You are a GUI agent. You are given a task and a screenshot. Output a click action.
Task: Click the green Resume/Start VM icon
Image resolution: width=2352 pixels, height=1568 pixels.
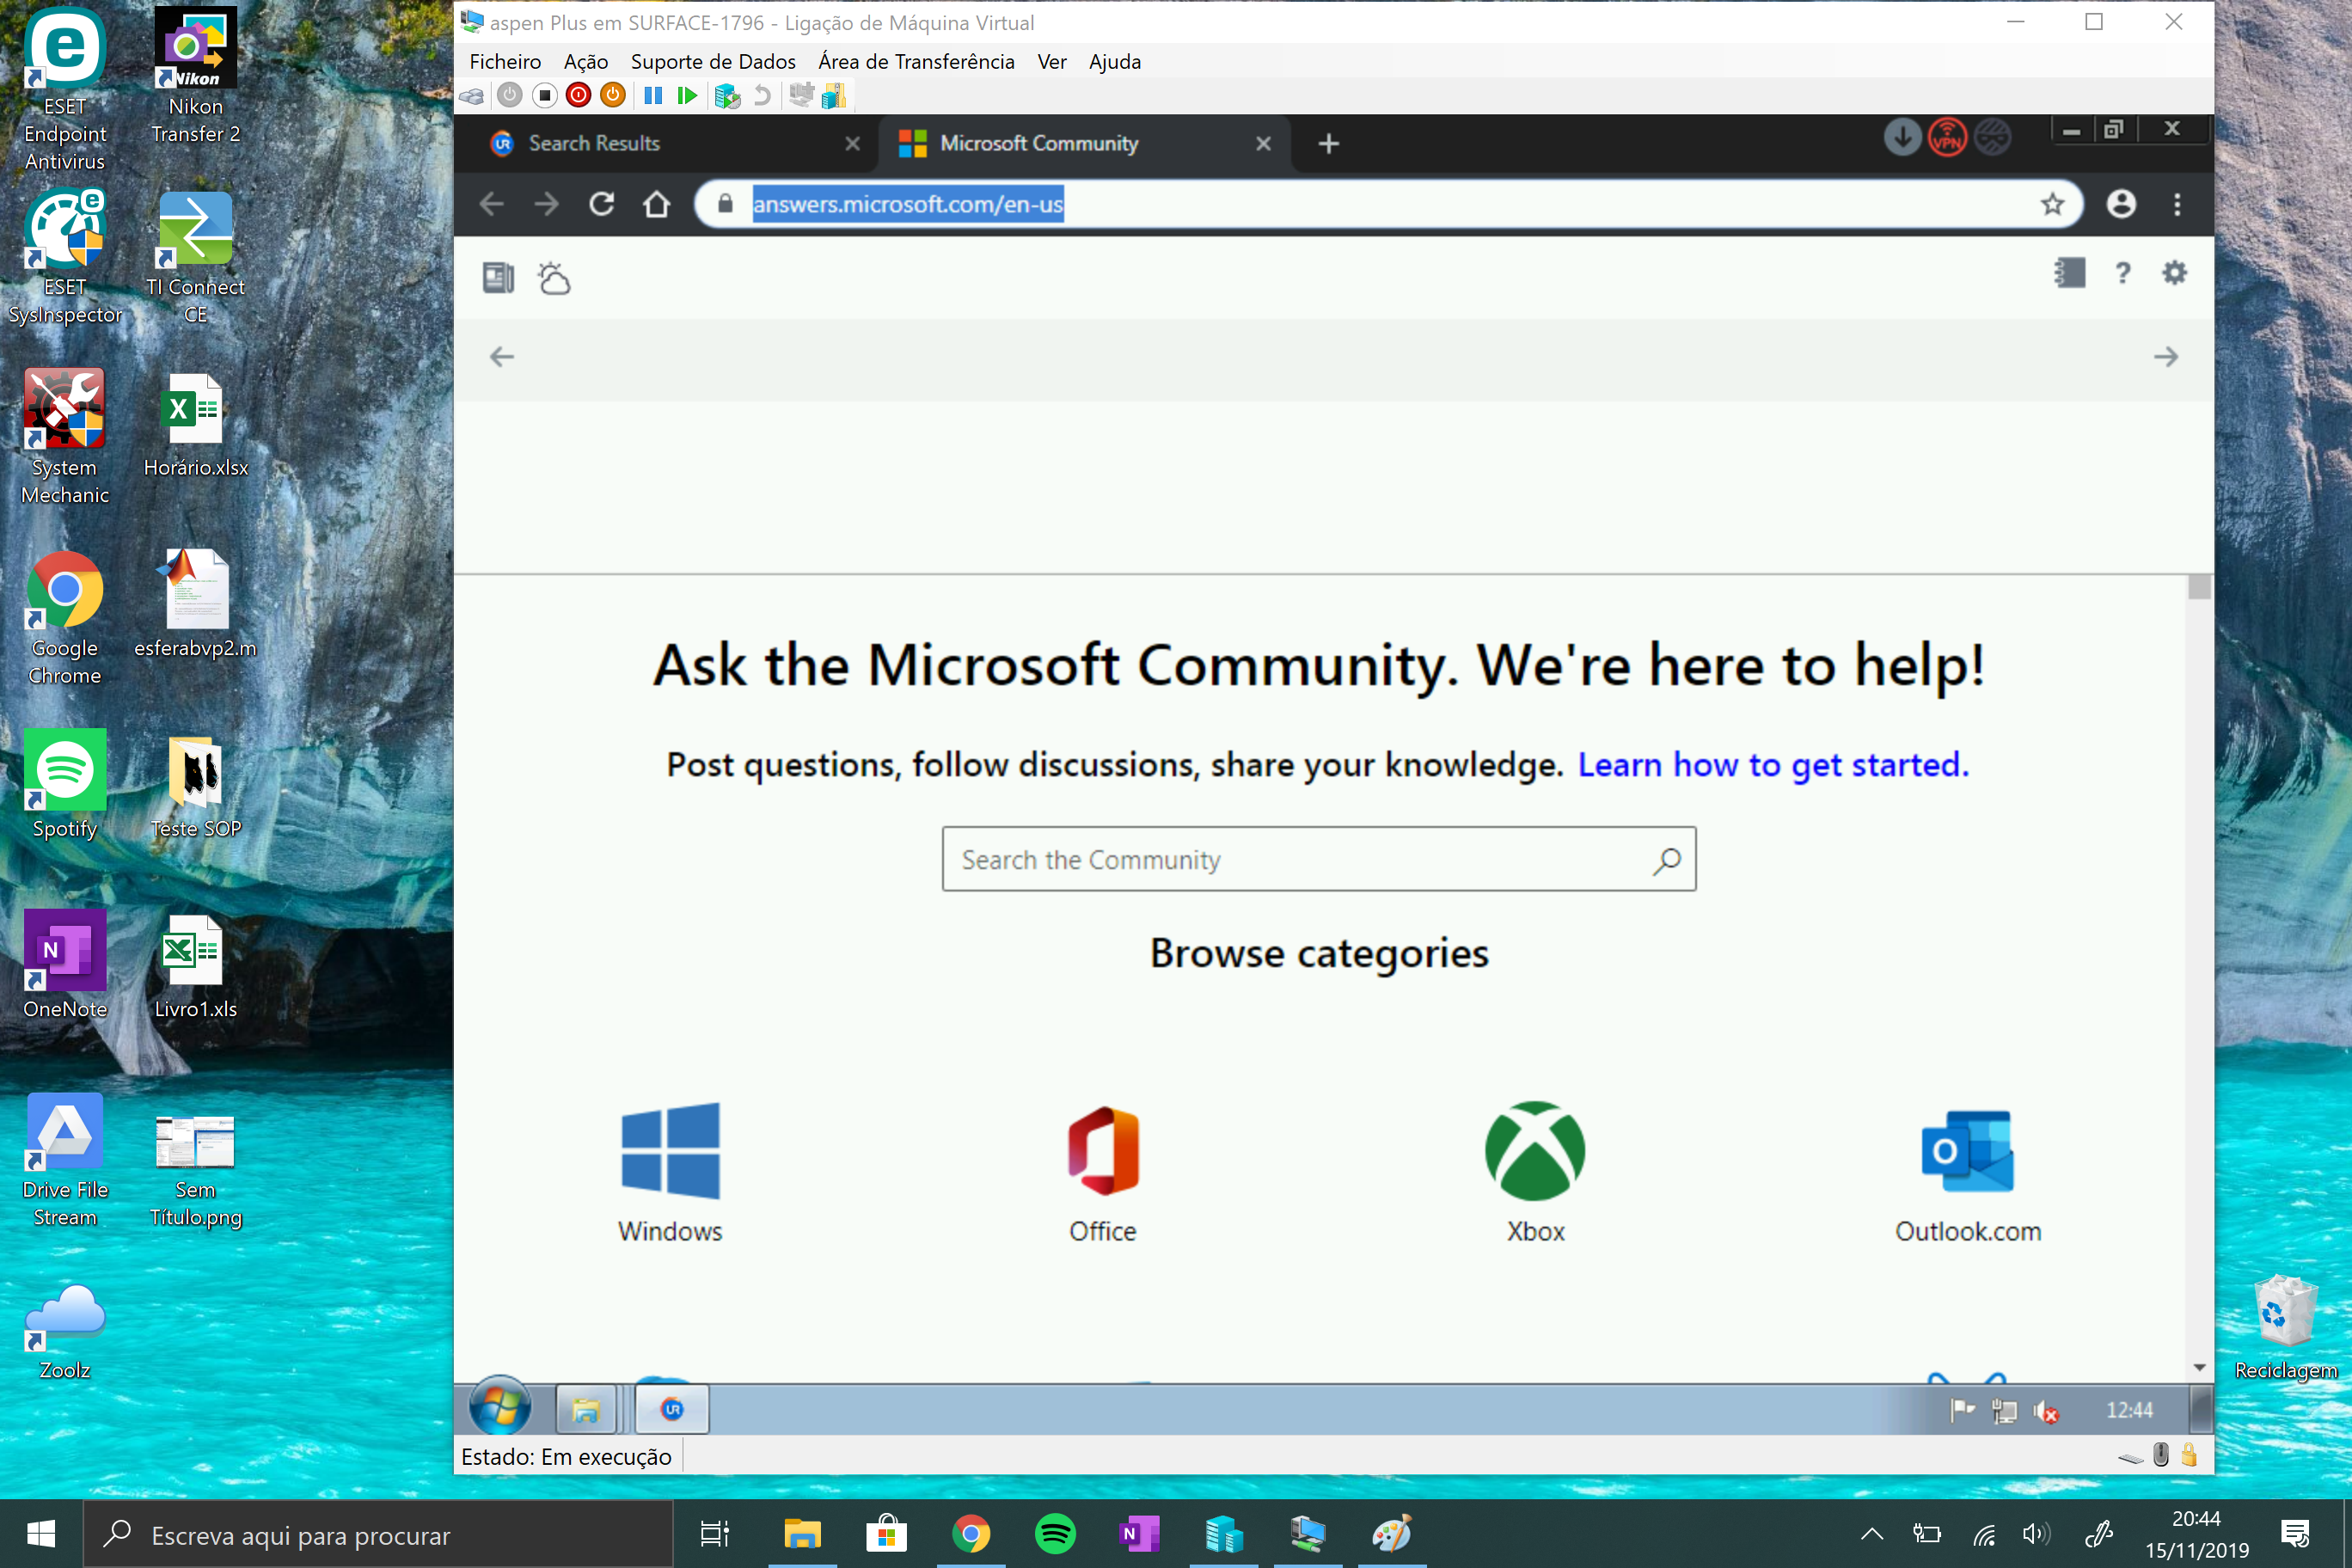687,95
